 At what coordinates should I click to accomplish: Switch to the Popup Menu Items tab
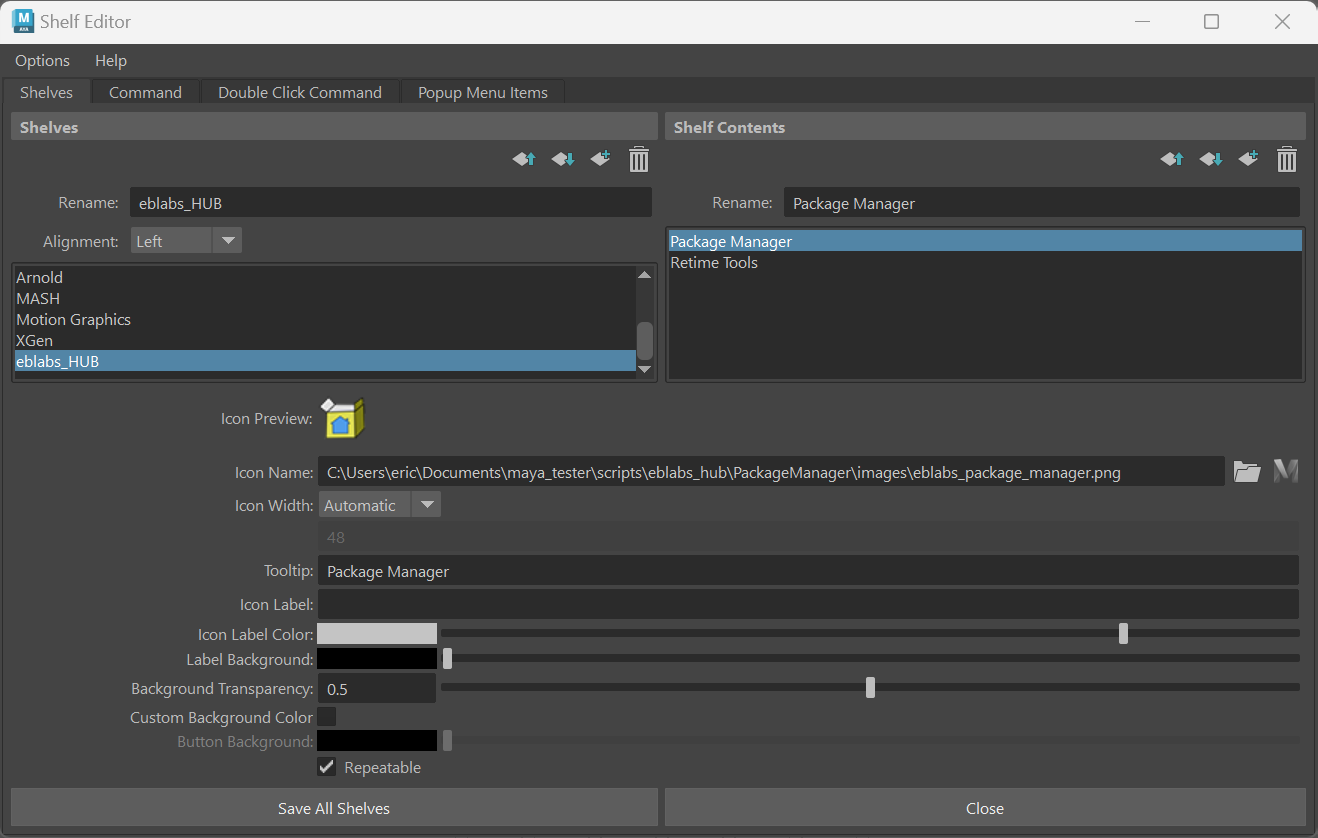483,92
